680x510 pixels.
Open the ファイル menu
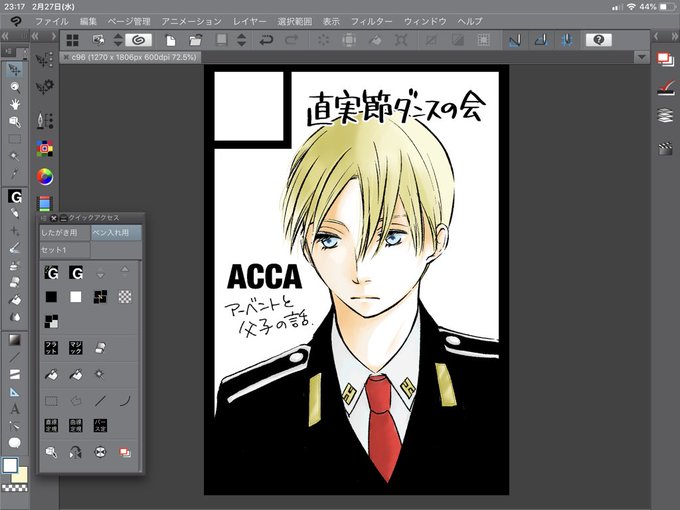click(x=52, y=21)
